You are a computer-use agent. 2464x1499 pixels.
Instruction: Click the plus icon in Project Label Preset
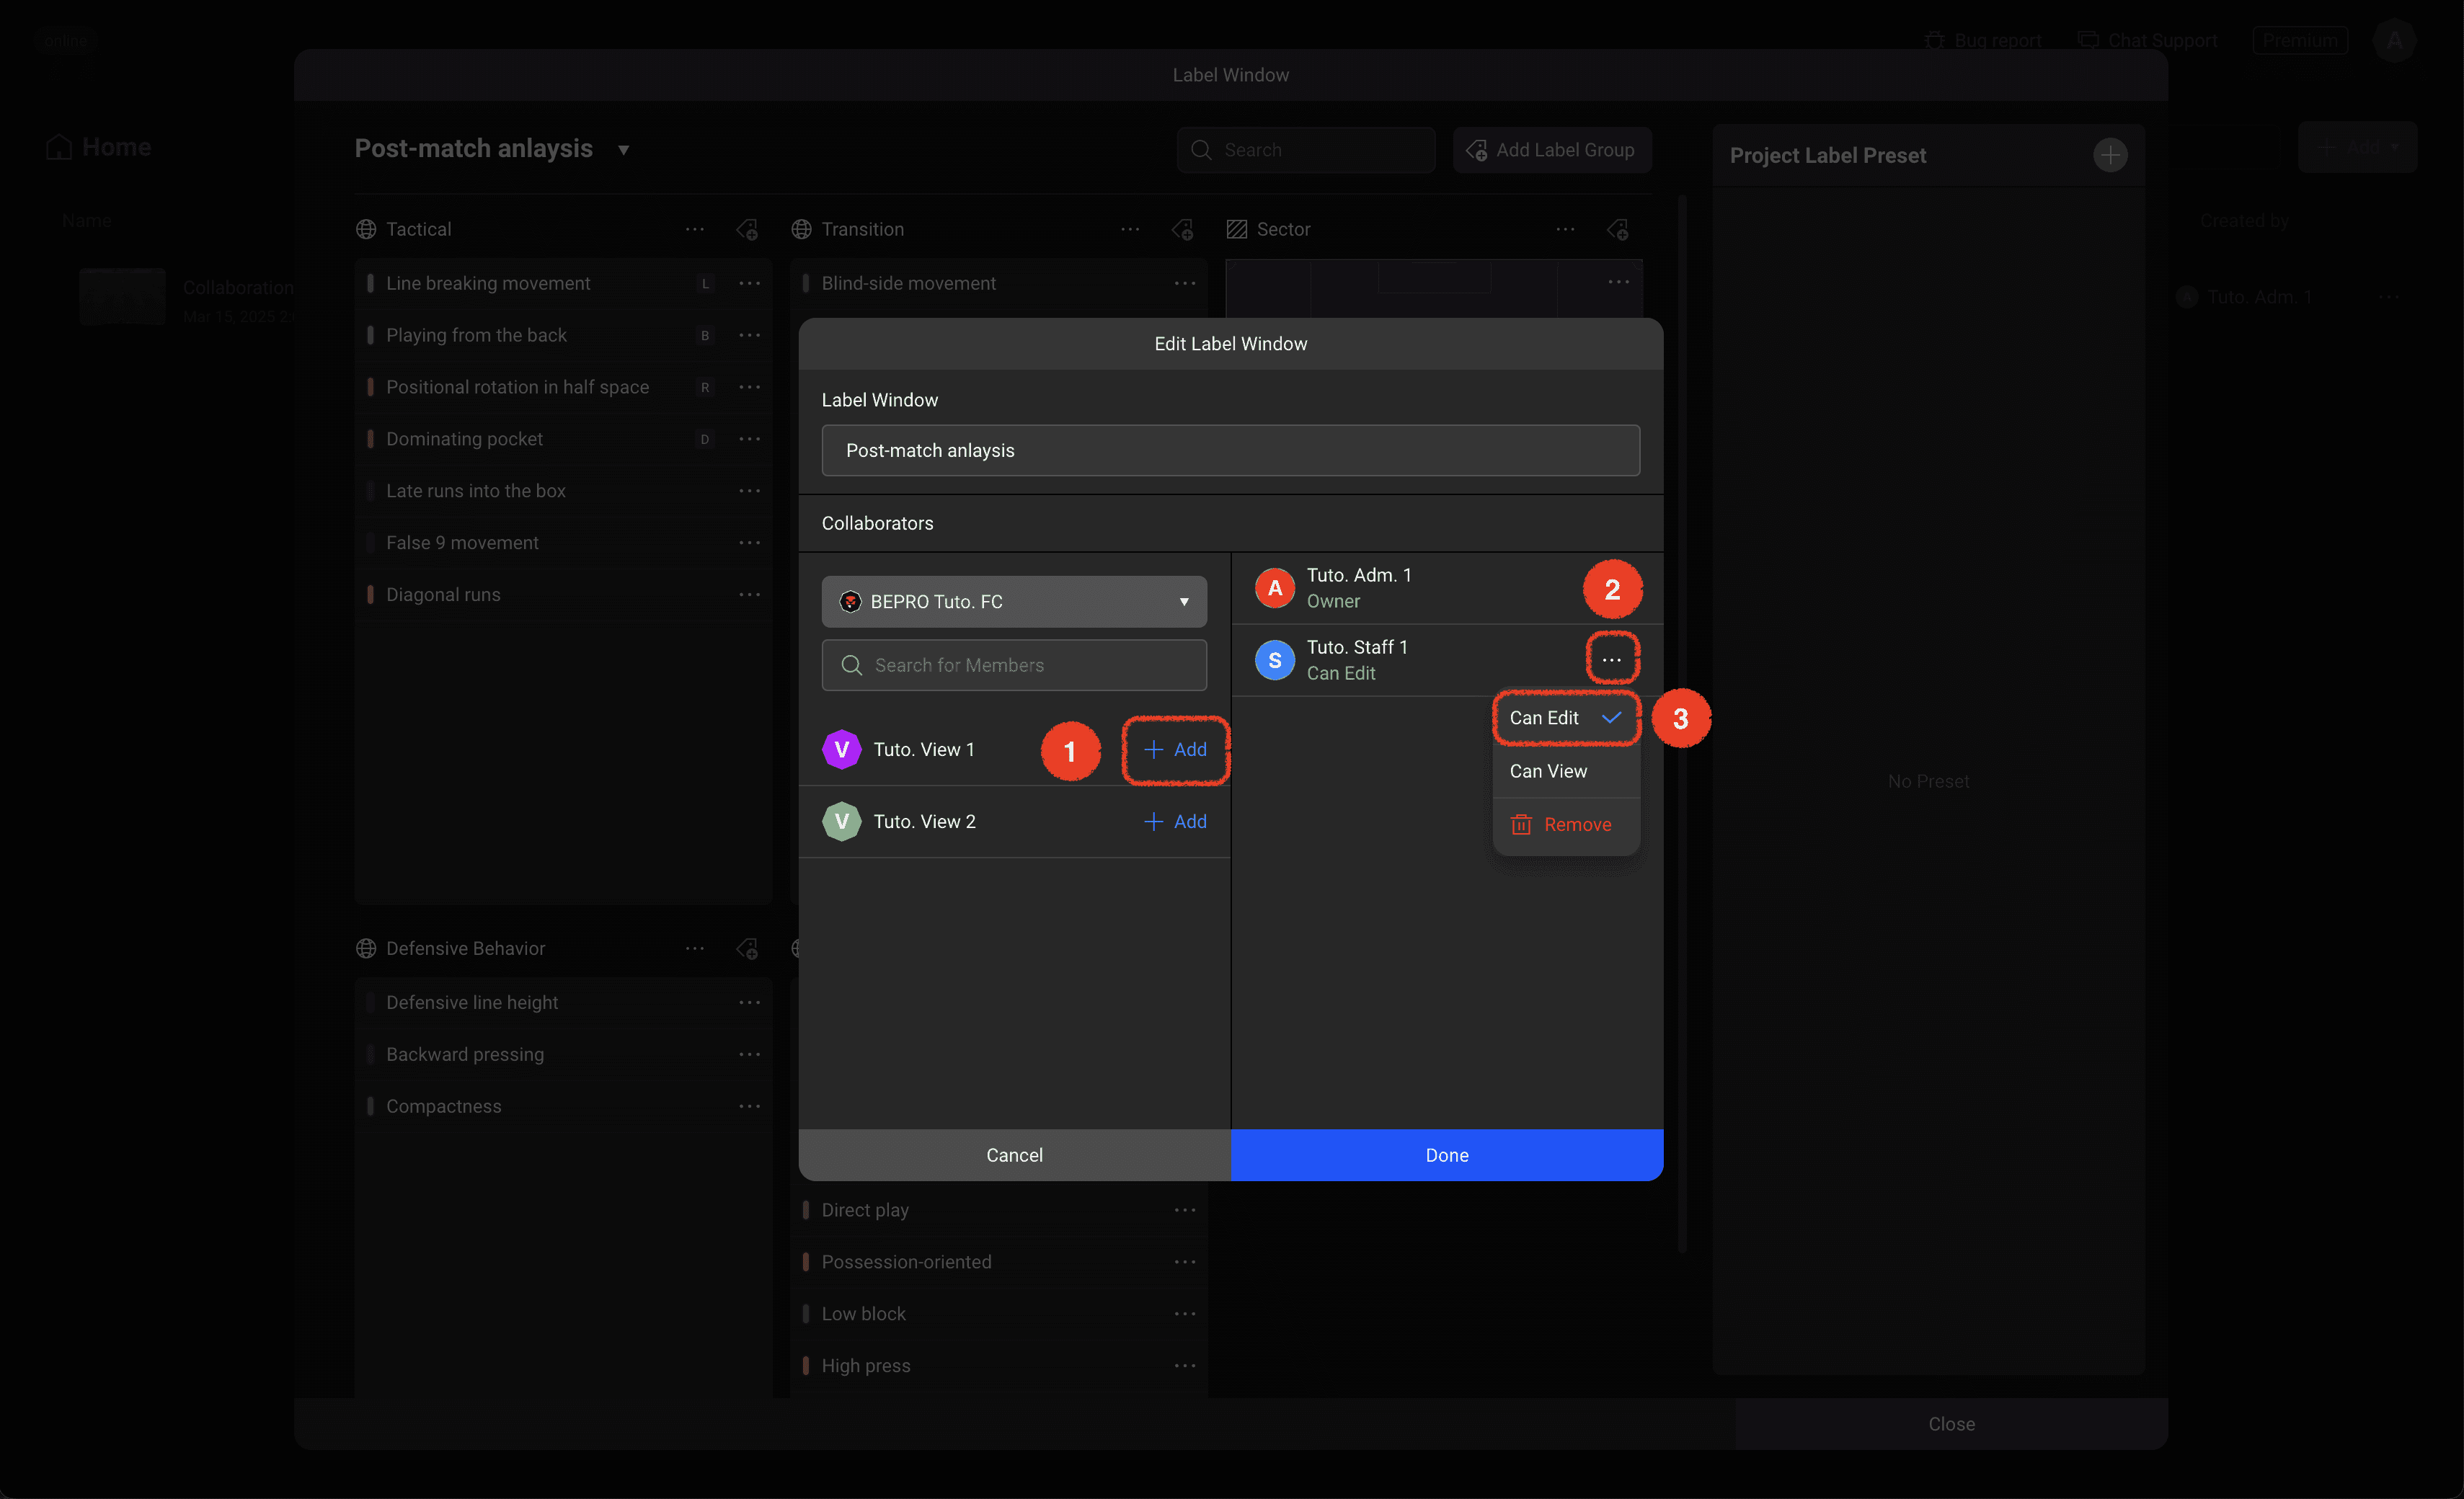click(2109, 155)
